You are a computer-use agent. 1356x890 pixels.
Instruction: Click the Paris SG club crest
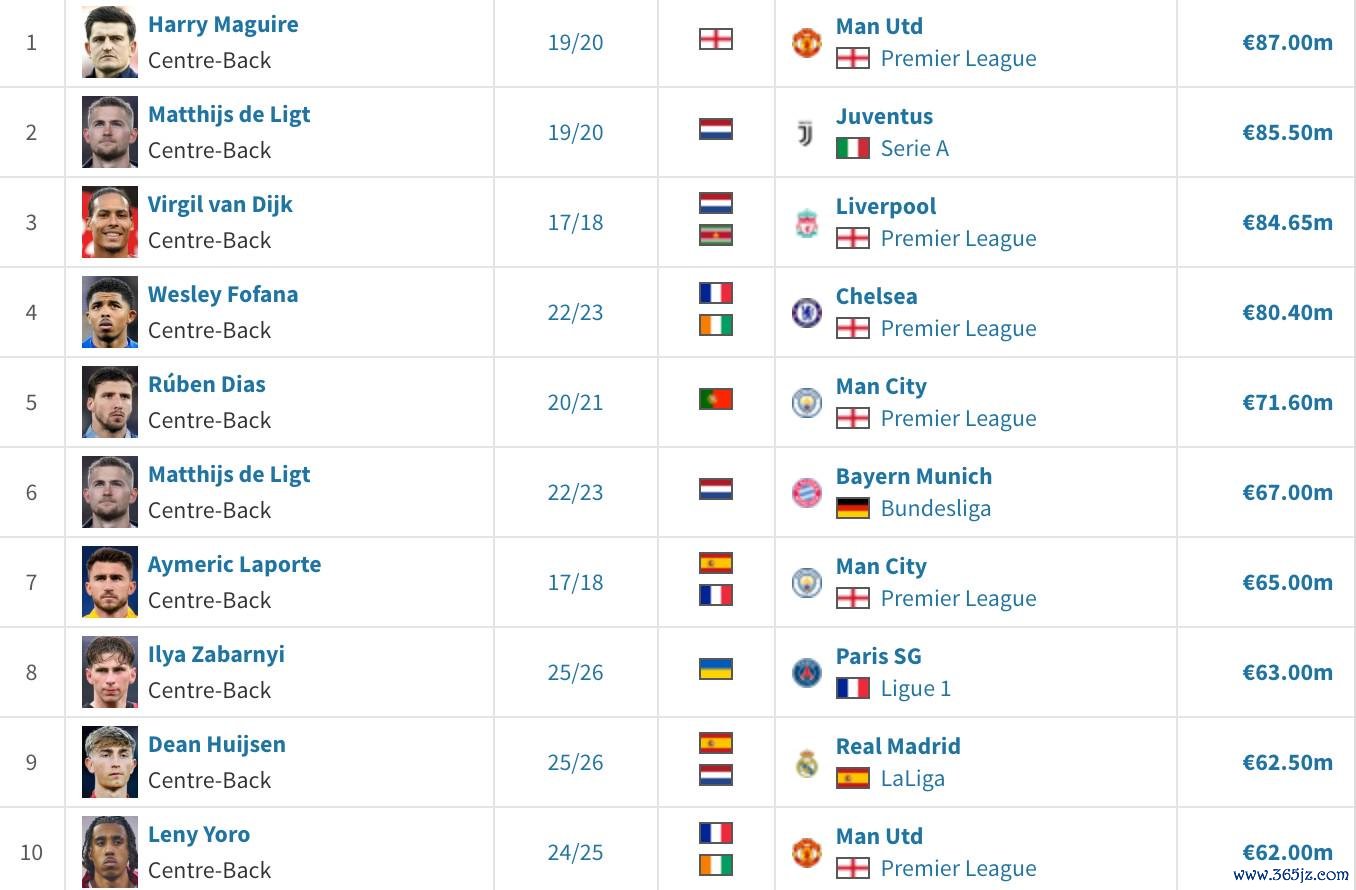[806, 672]
